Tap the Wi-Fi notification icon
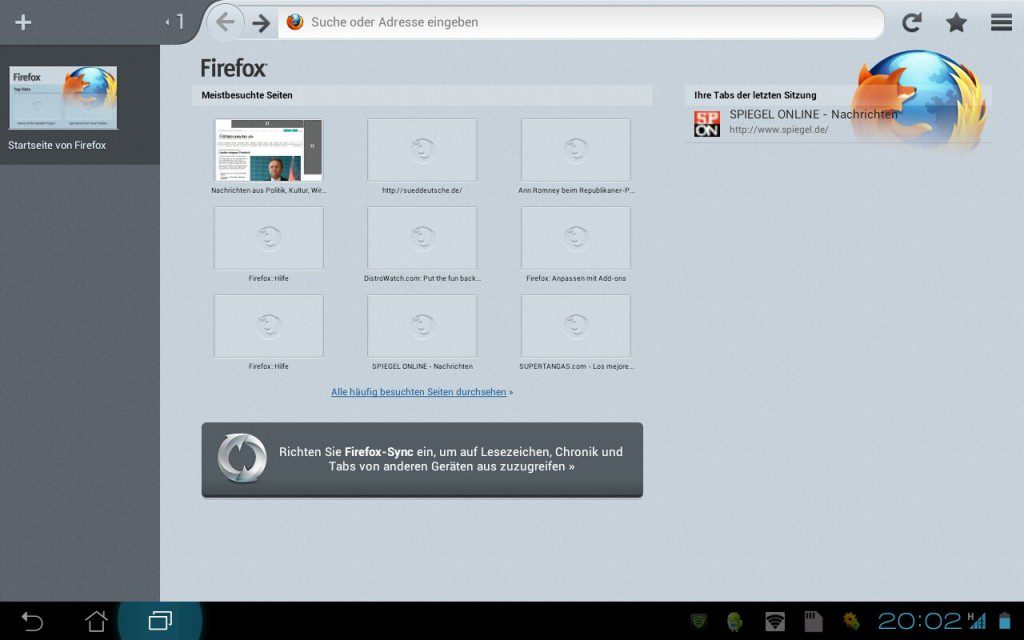The height and width of the screenshot is (640, 1024). (775, 620)
